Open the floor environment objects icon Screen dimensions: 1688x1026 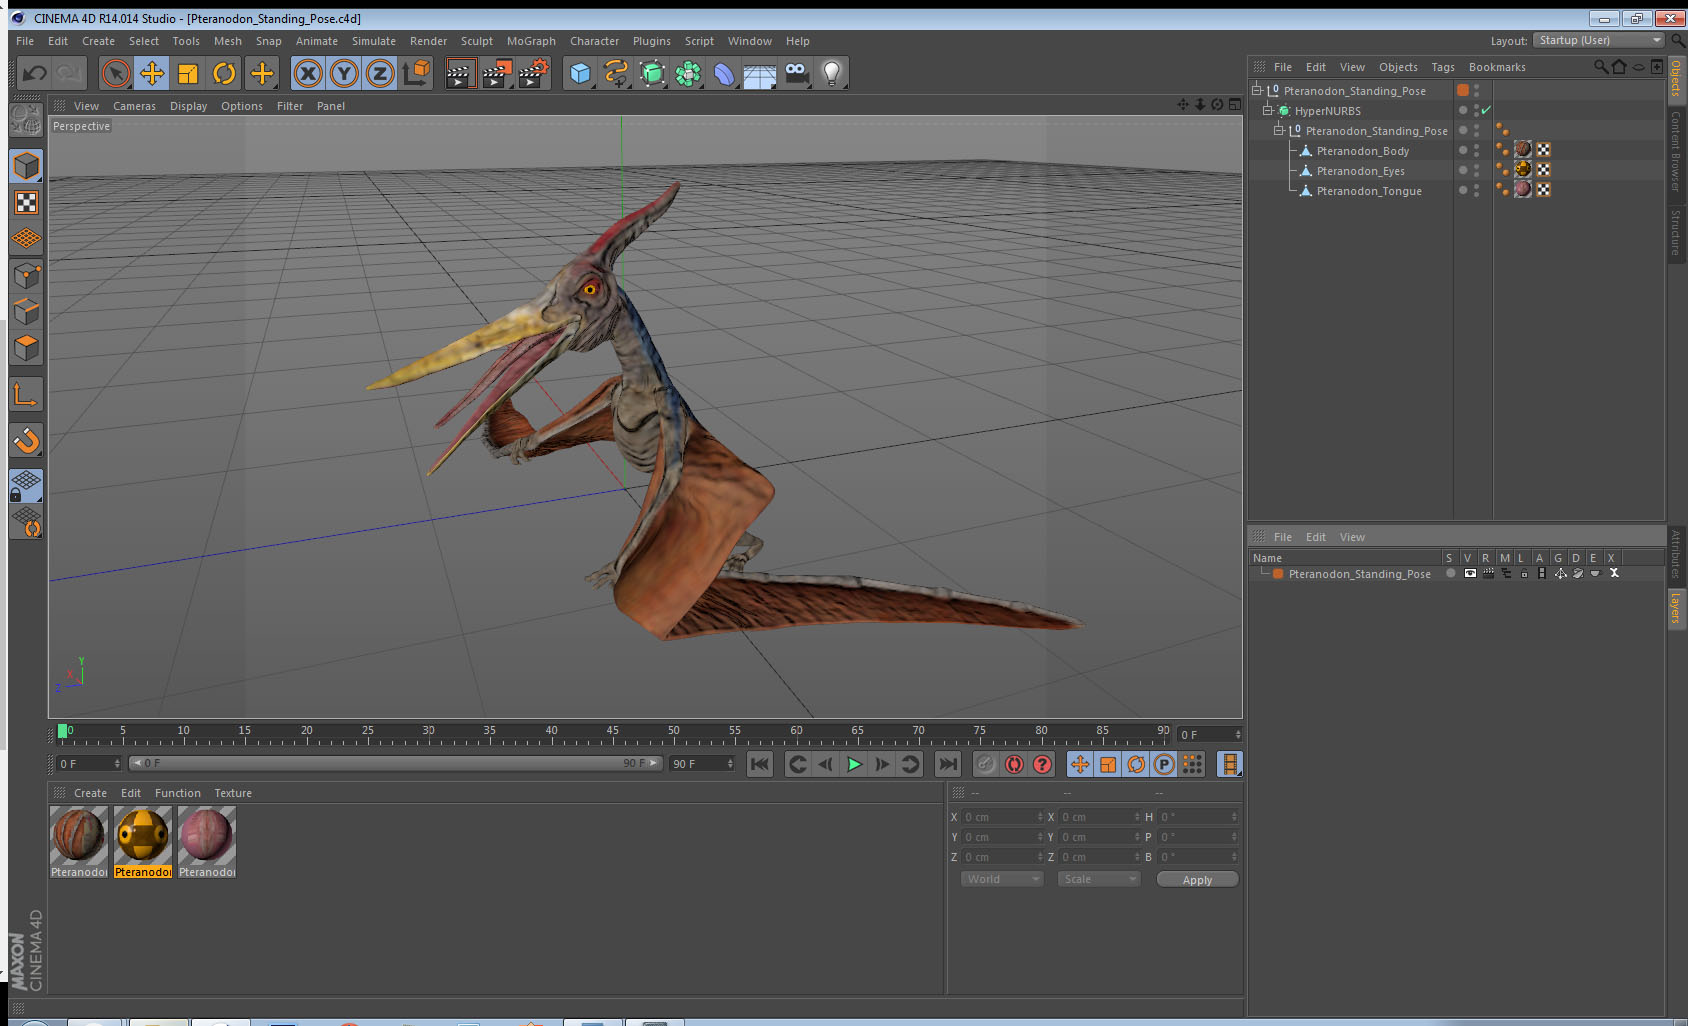(x=760, y=74)
